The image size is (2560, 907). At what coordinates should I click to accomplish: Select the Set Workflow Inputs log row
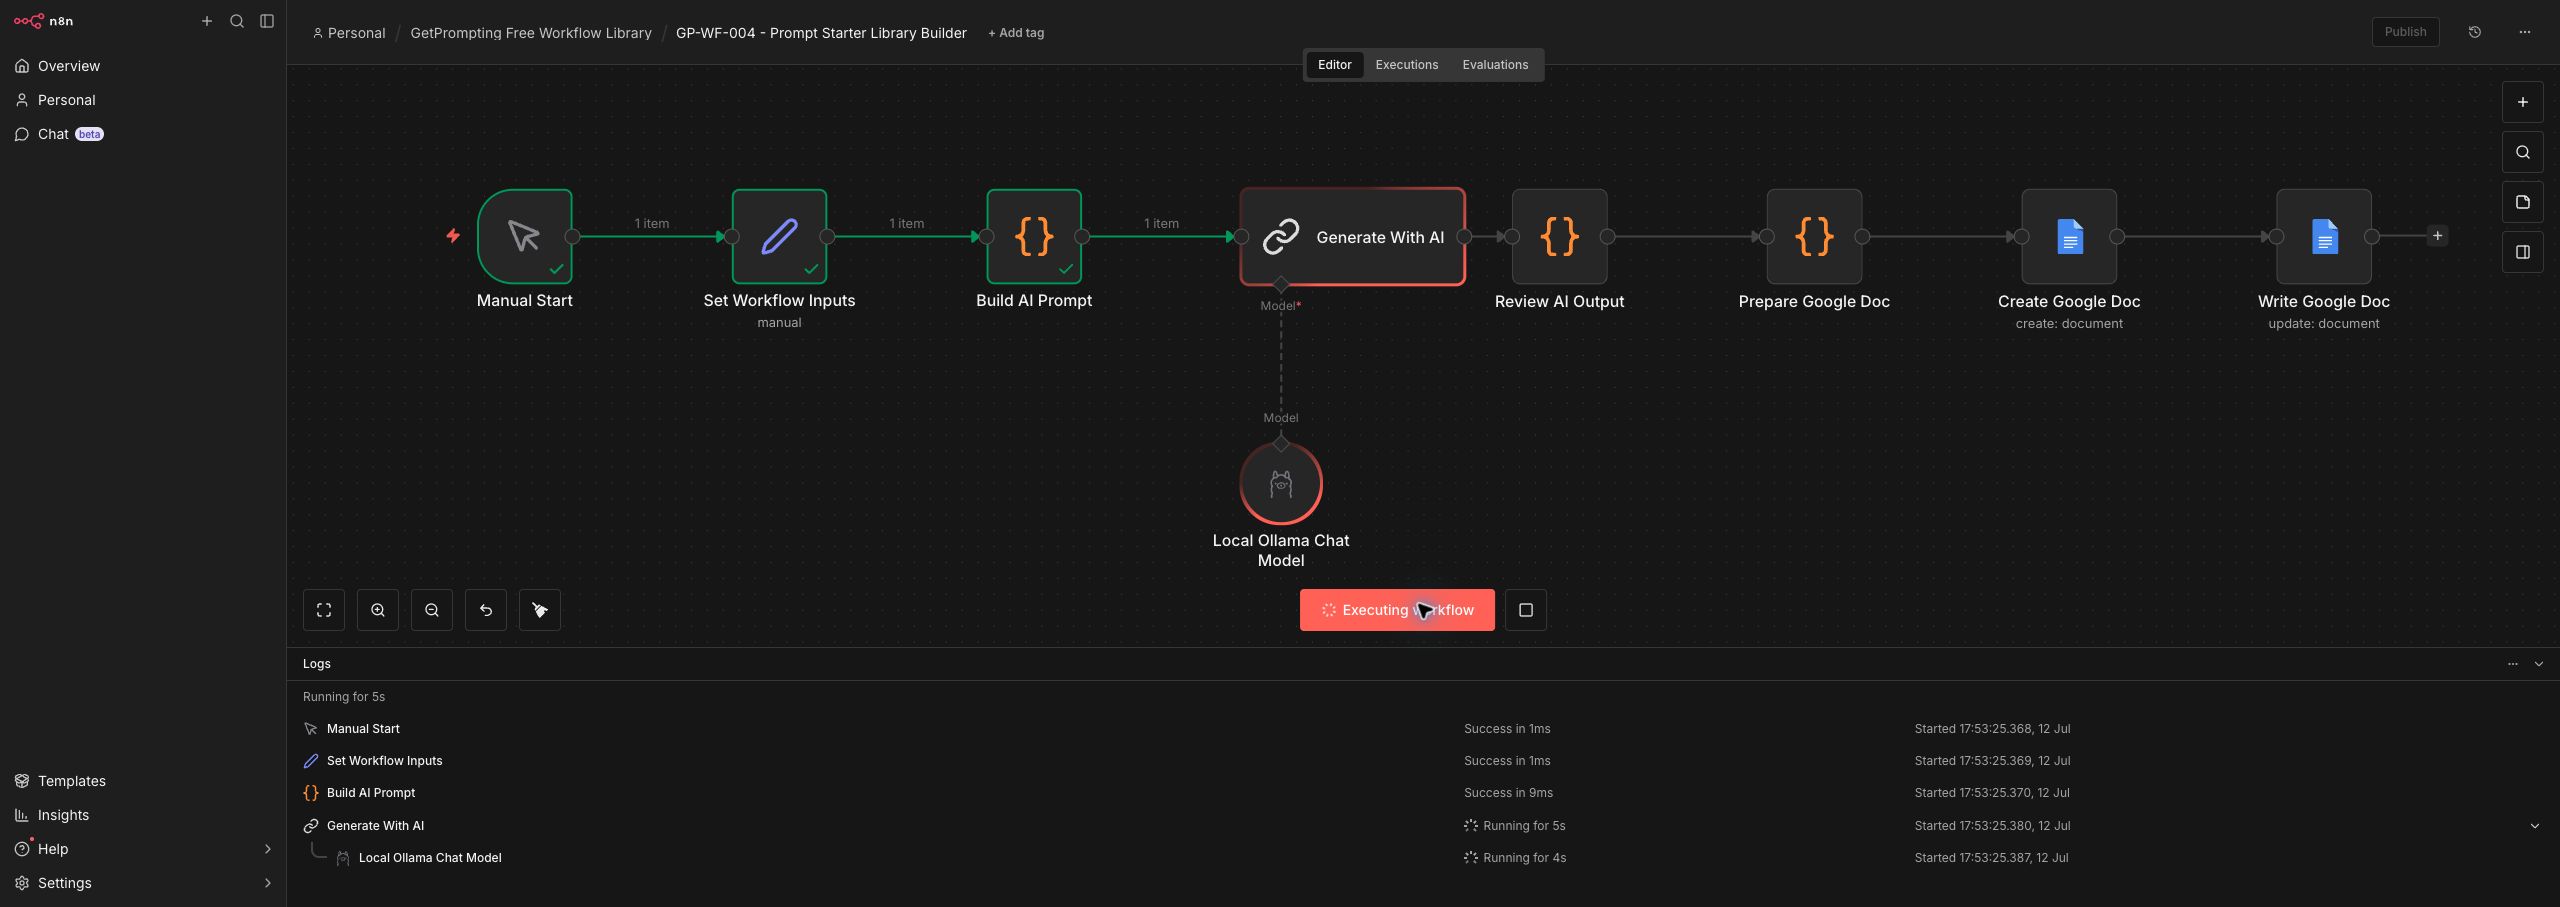[1423, 761]
